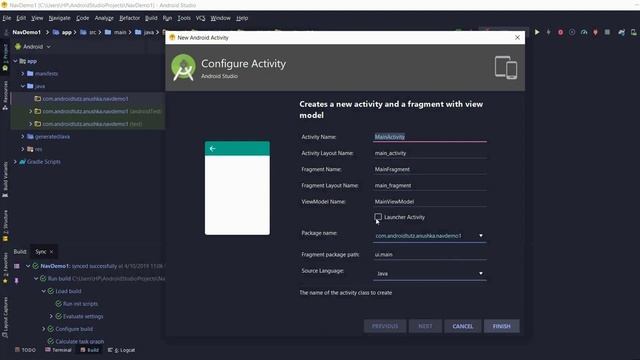Open the VCS menu
Viewport: 640px width, 360px height.
pyautogui.click(x=200, y=18)
